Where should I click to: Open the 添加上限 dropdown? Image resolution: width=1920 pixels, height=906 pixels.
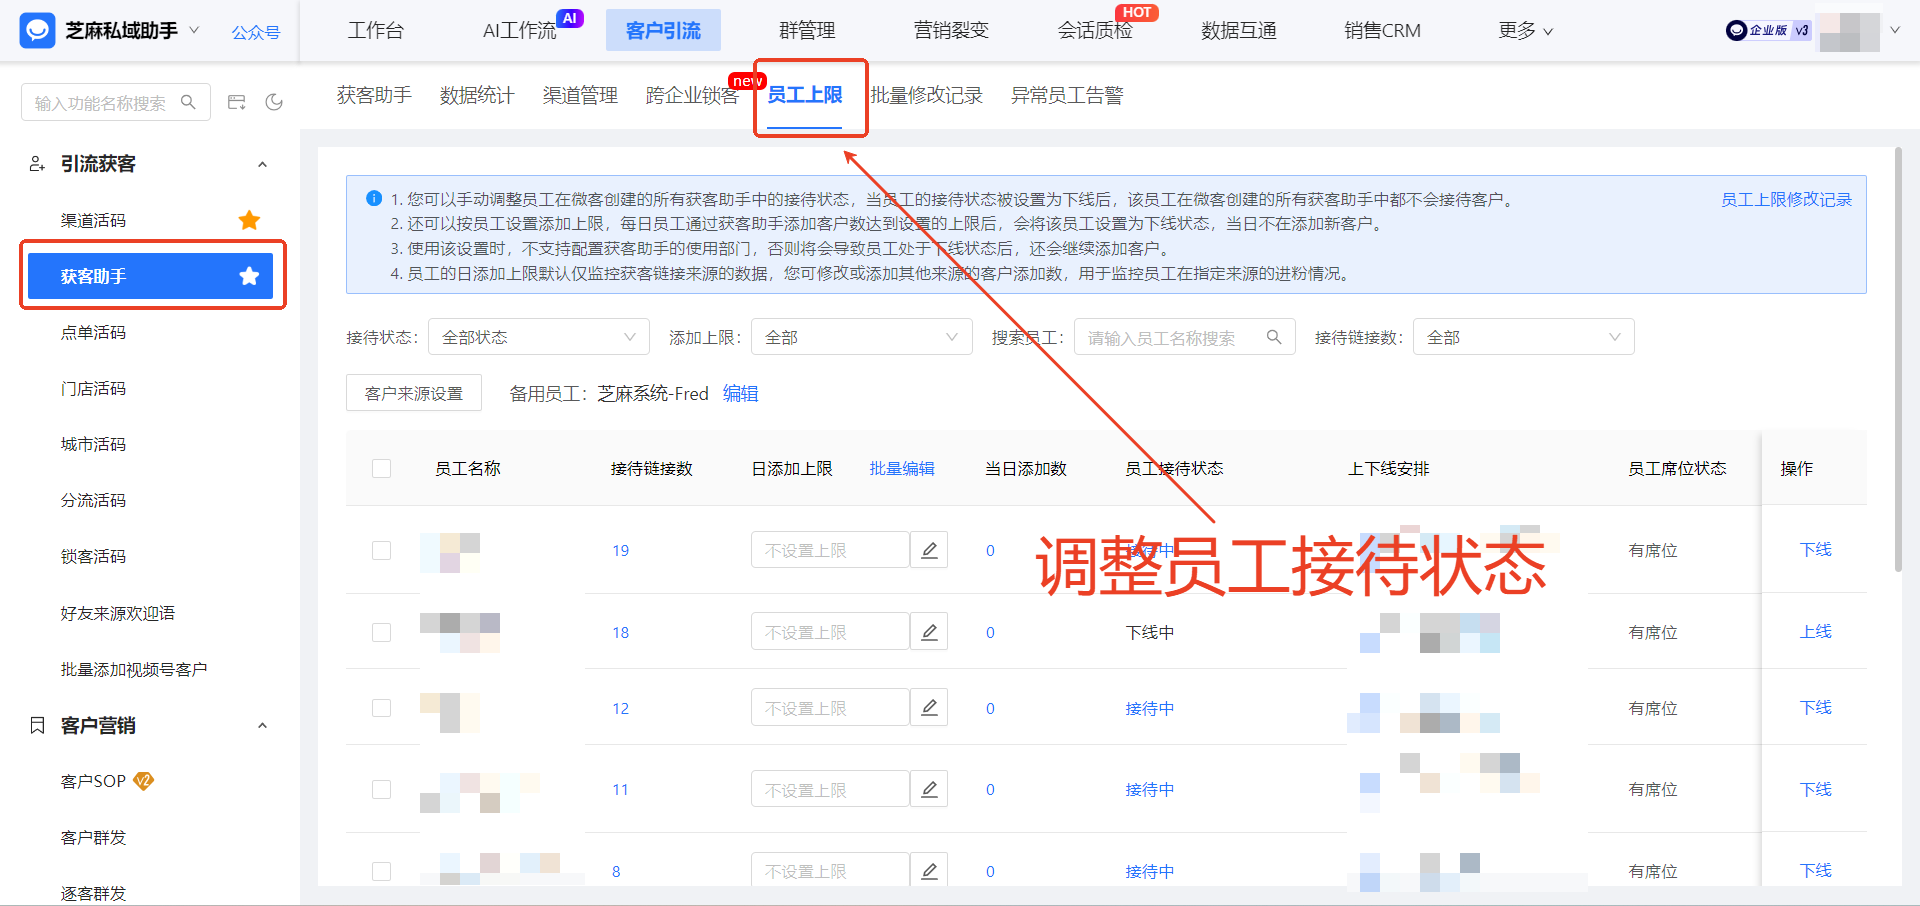tap(862, 337)
